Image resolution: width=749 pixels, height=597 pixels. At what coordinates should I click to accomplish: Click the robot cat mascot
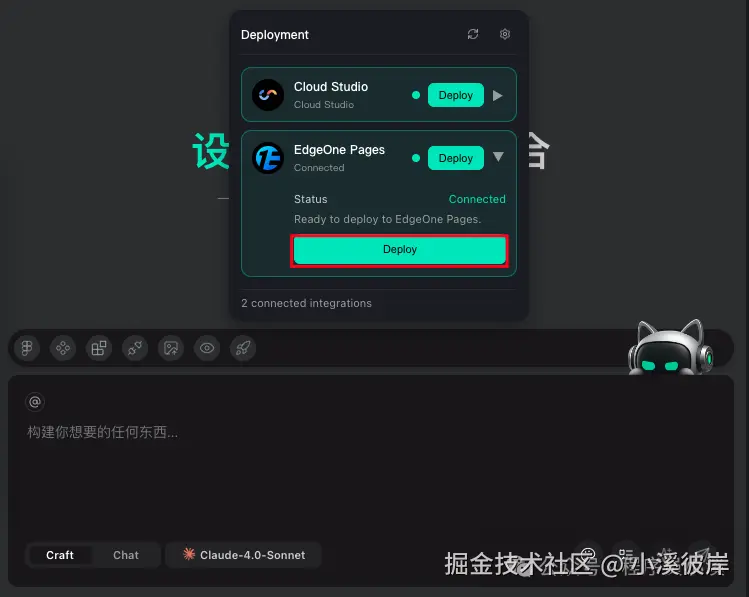[670, 348]
